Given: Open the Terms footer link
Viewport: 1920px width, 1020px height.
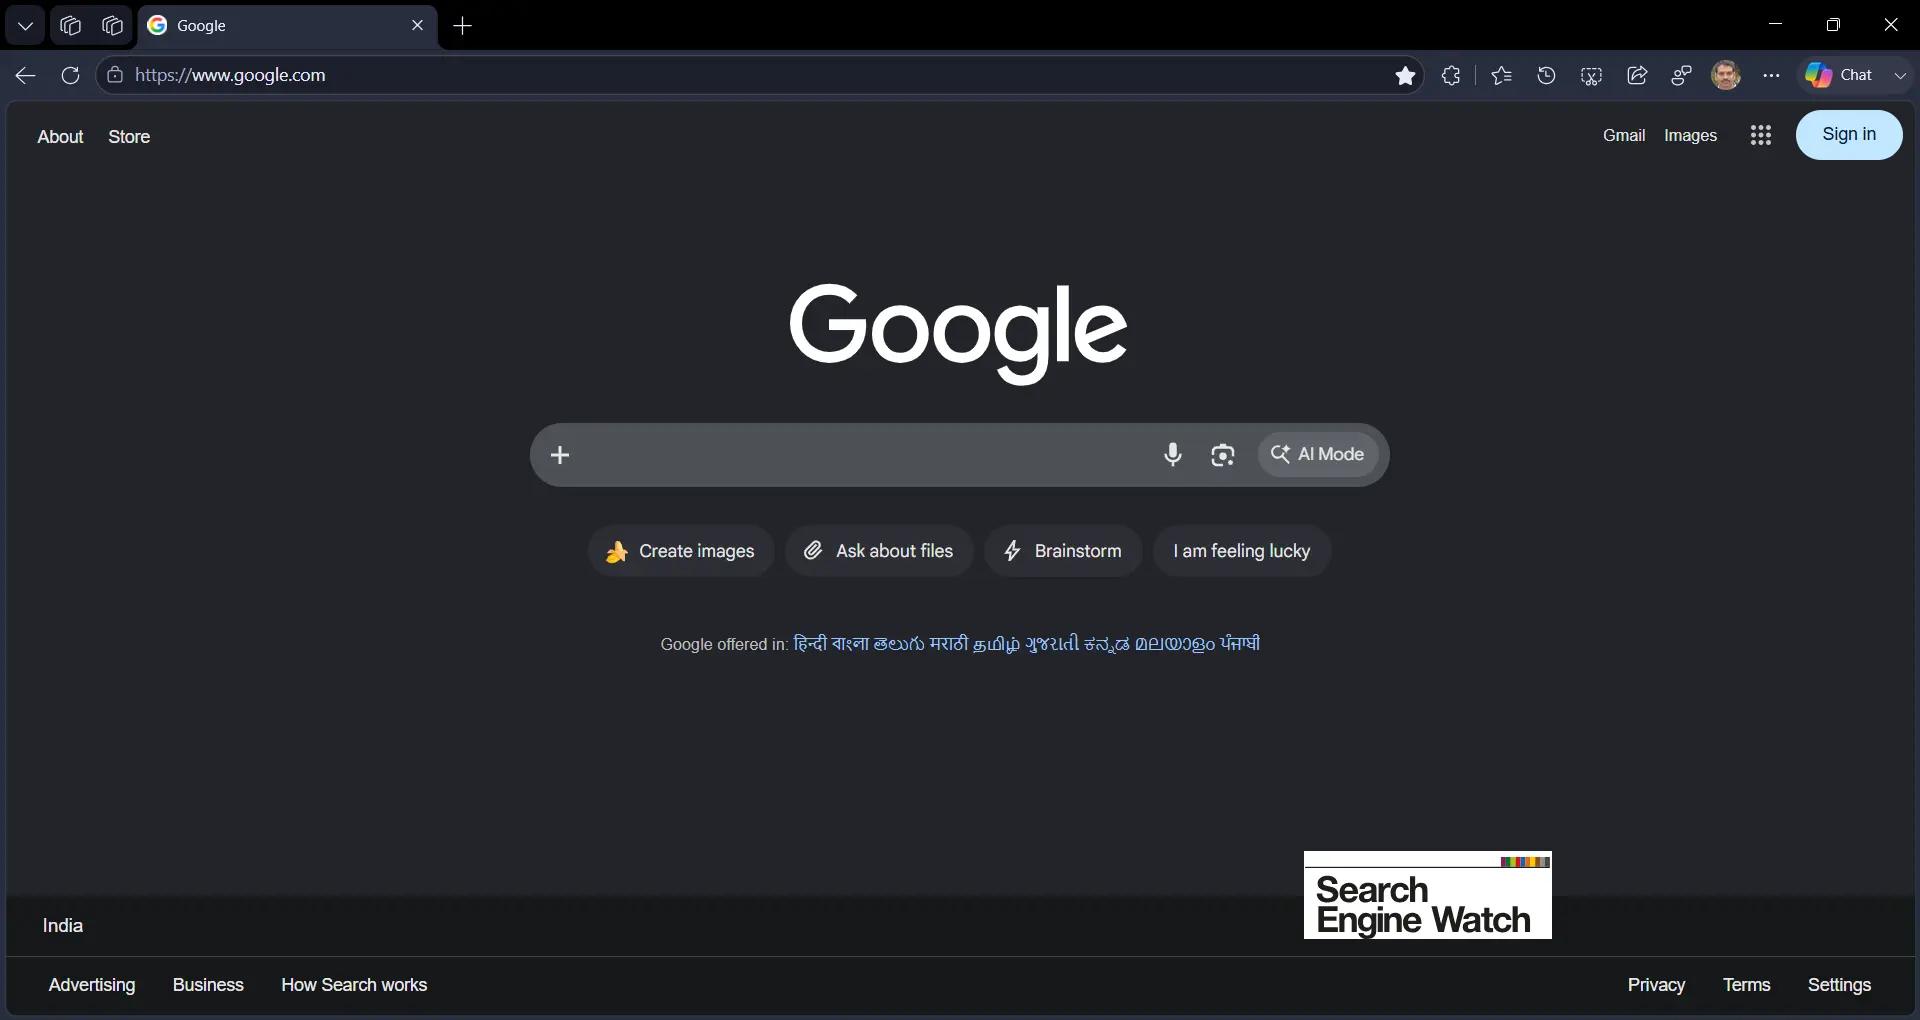Looking at the screenshot, I should coord(1746,985).
